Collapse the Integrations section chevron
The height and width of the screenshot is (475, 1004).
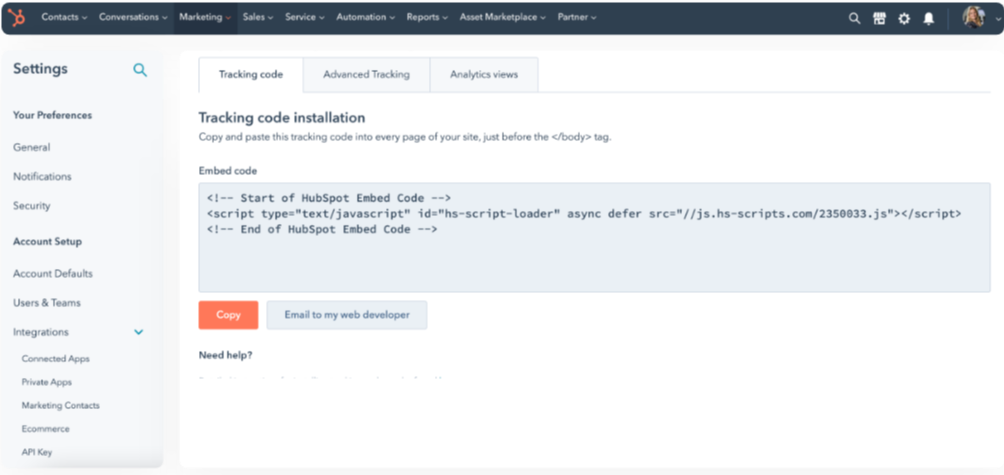[138, 332]
